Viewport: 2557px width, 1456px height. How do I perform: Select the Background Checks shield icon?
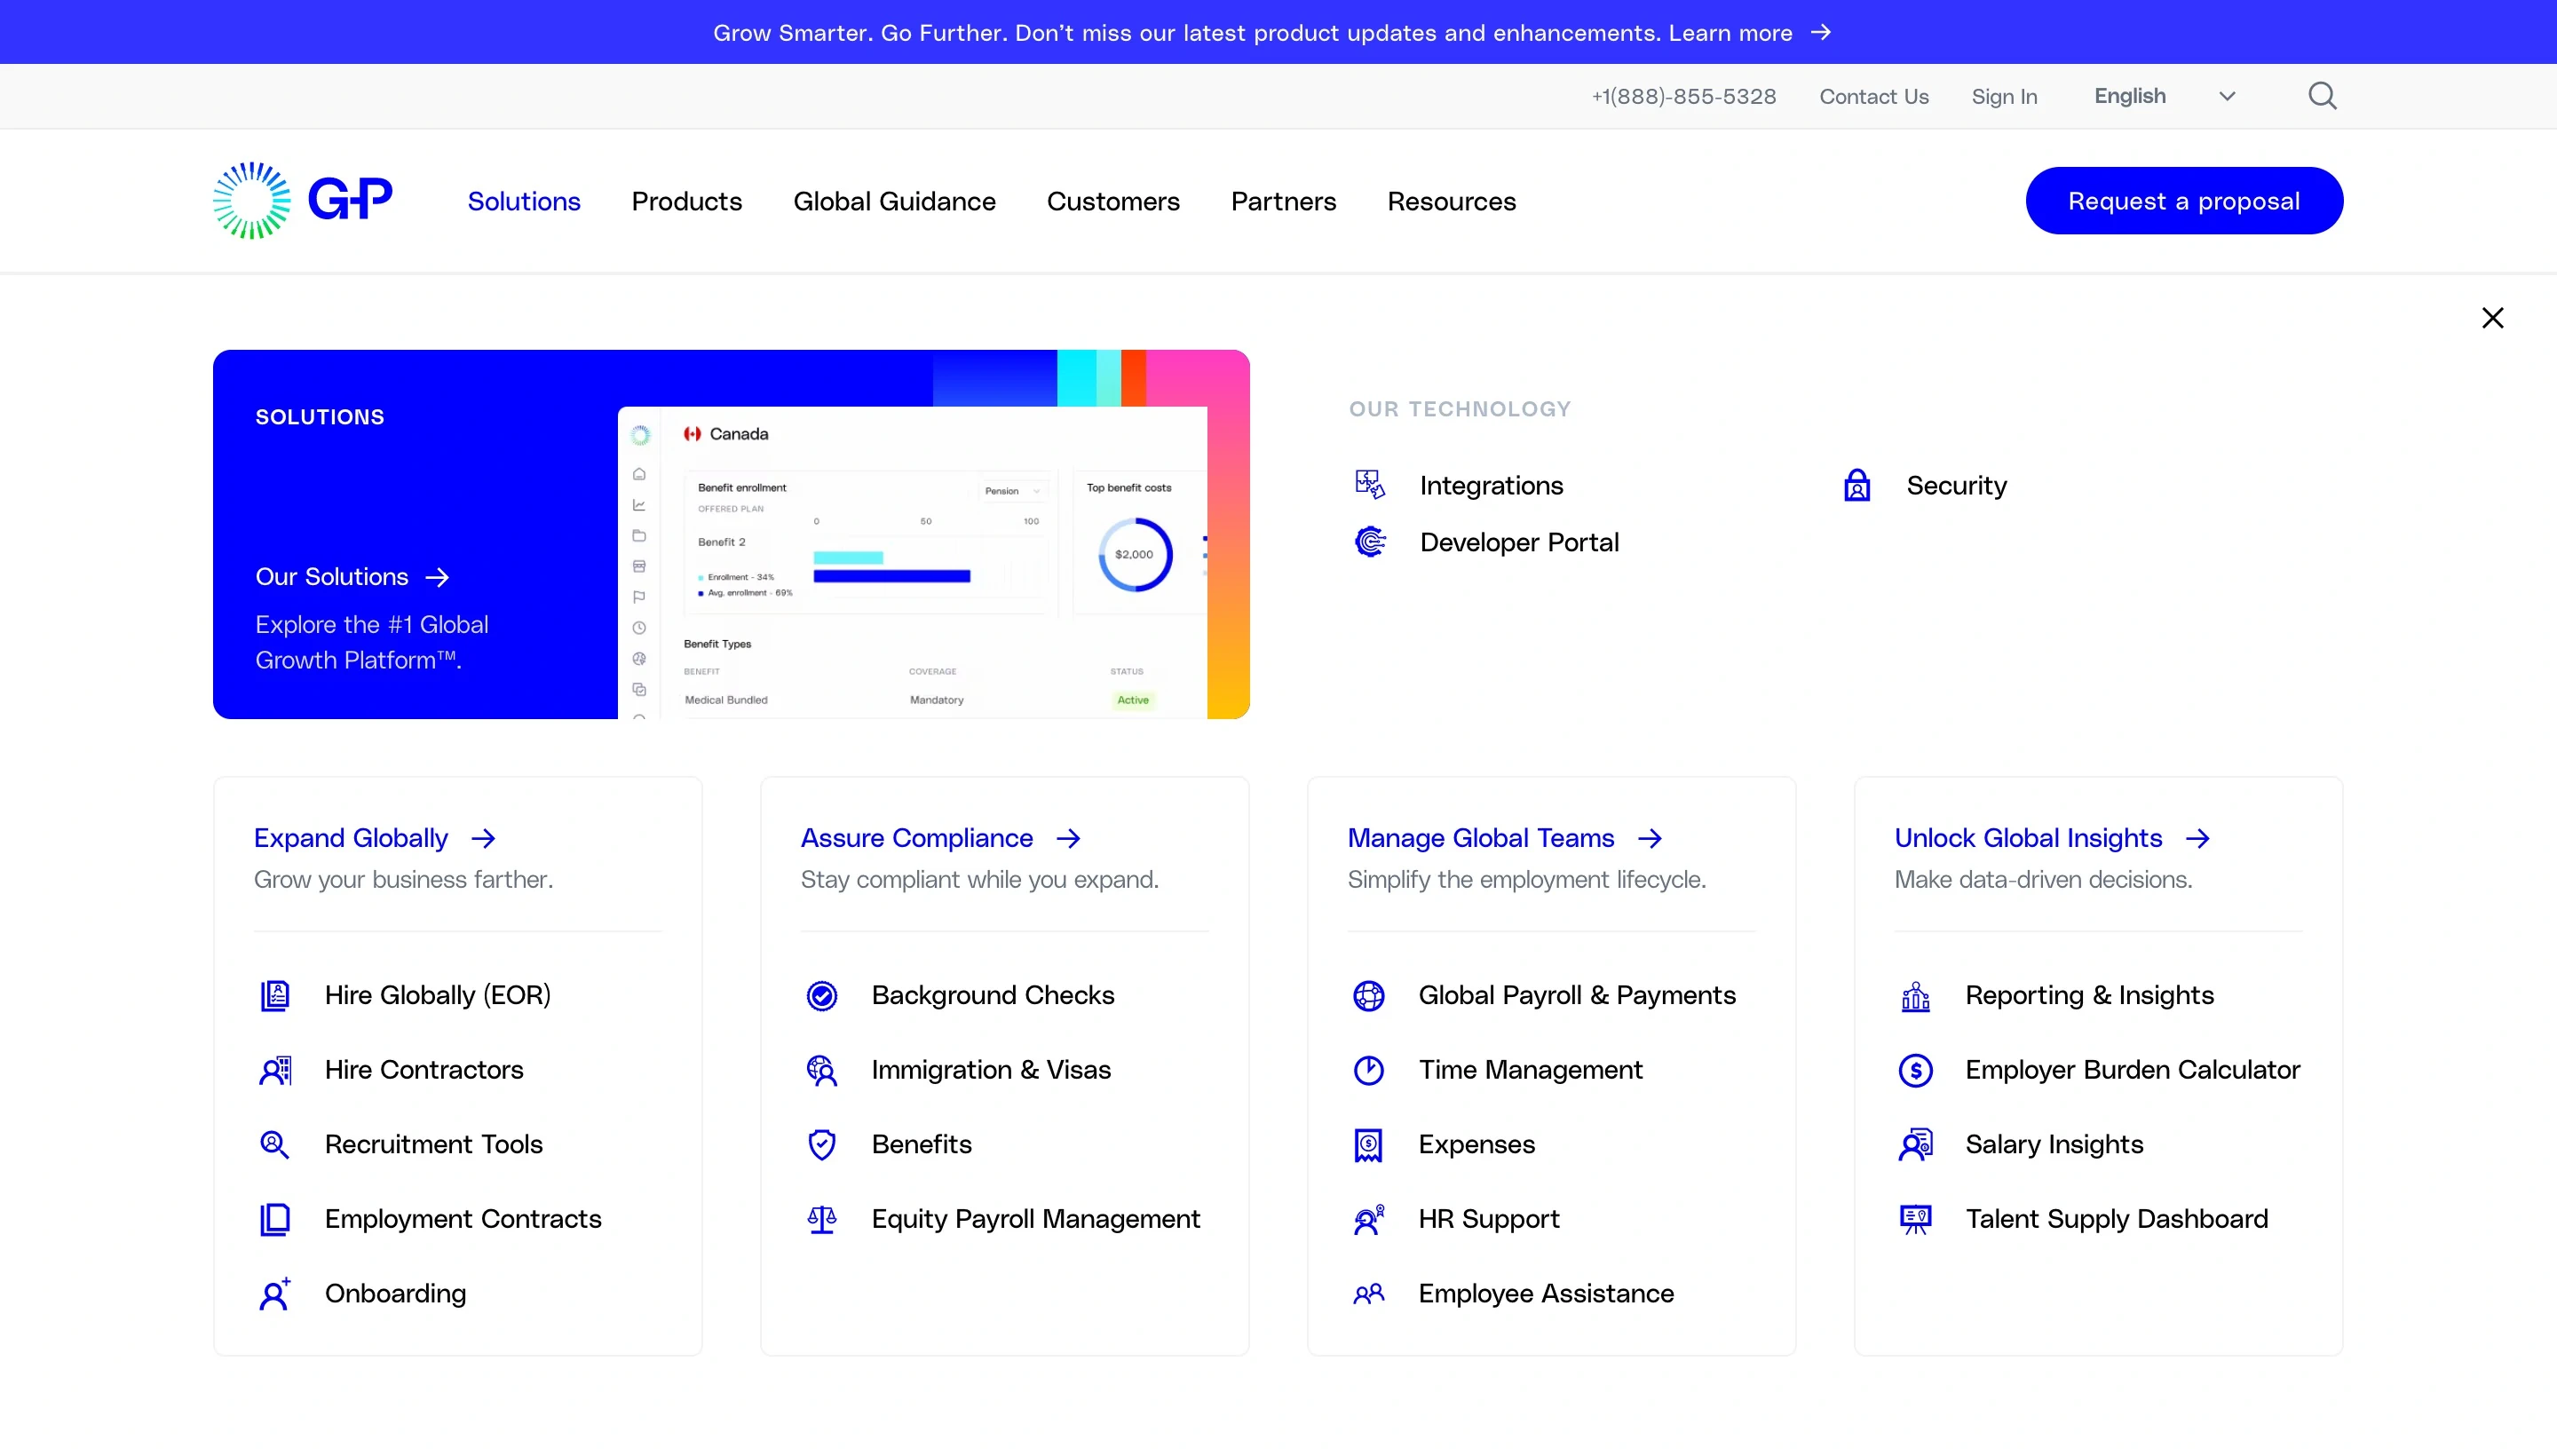[x=821, y=995]
